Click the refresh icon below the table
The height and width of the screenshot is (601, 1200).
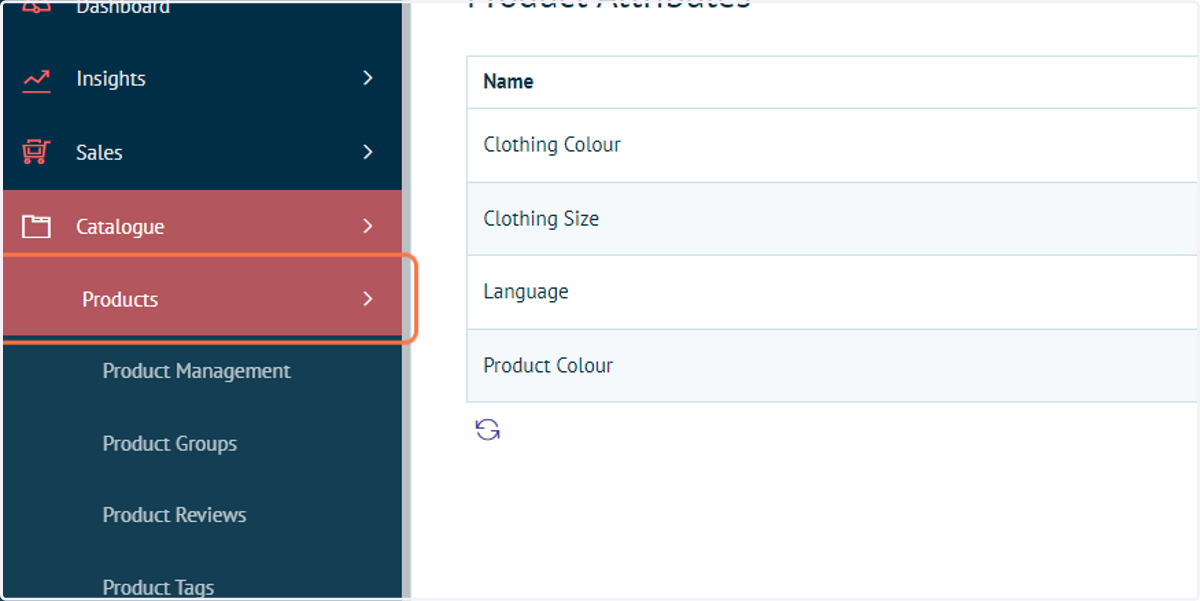[488, 430]
